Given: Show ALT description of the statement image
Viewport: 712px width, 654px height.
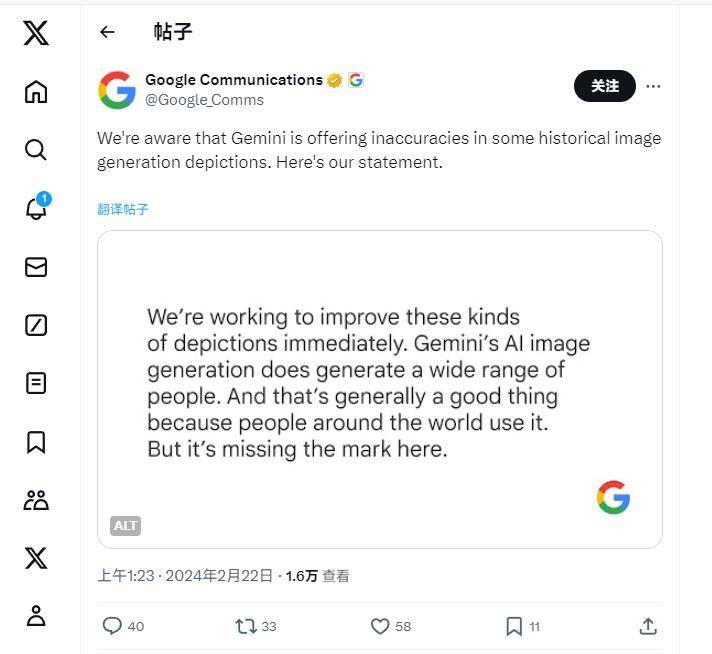Looking at the screenshot, I should (x=125, y=526).
